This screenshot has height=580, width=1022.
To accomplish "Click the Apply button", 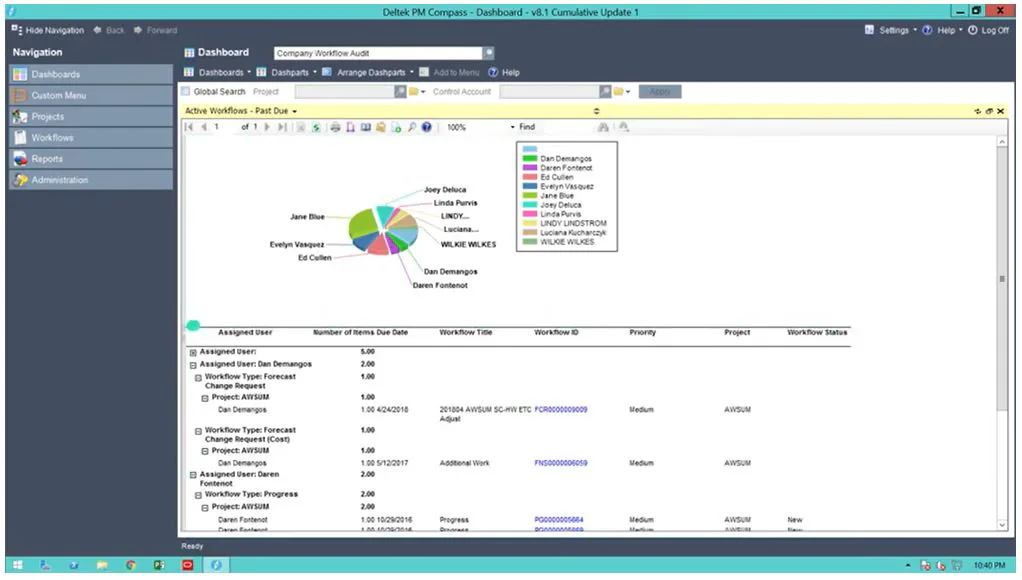I will [x=660, y=92].
